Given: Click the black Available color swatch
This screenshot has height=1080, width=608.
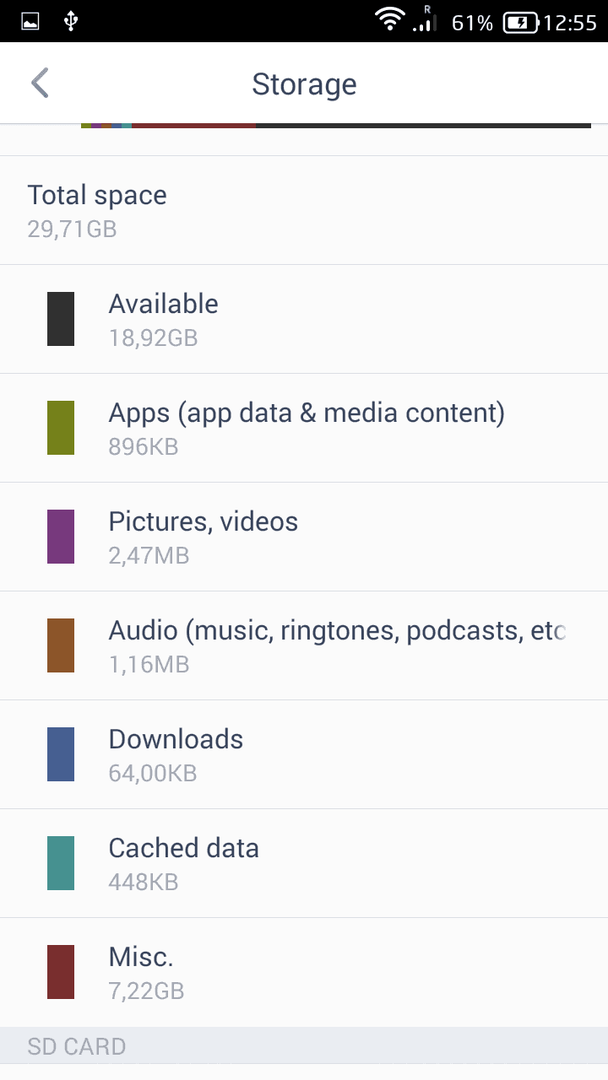Looking at the screenshot, I should pyautogui.click(x=61, y=319).
